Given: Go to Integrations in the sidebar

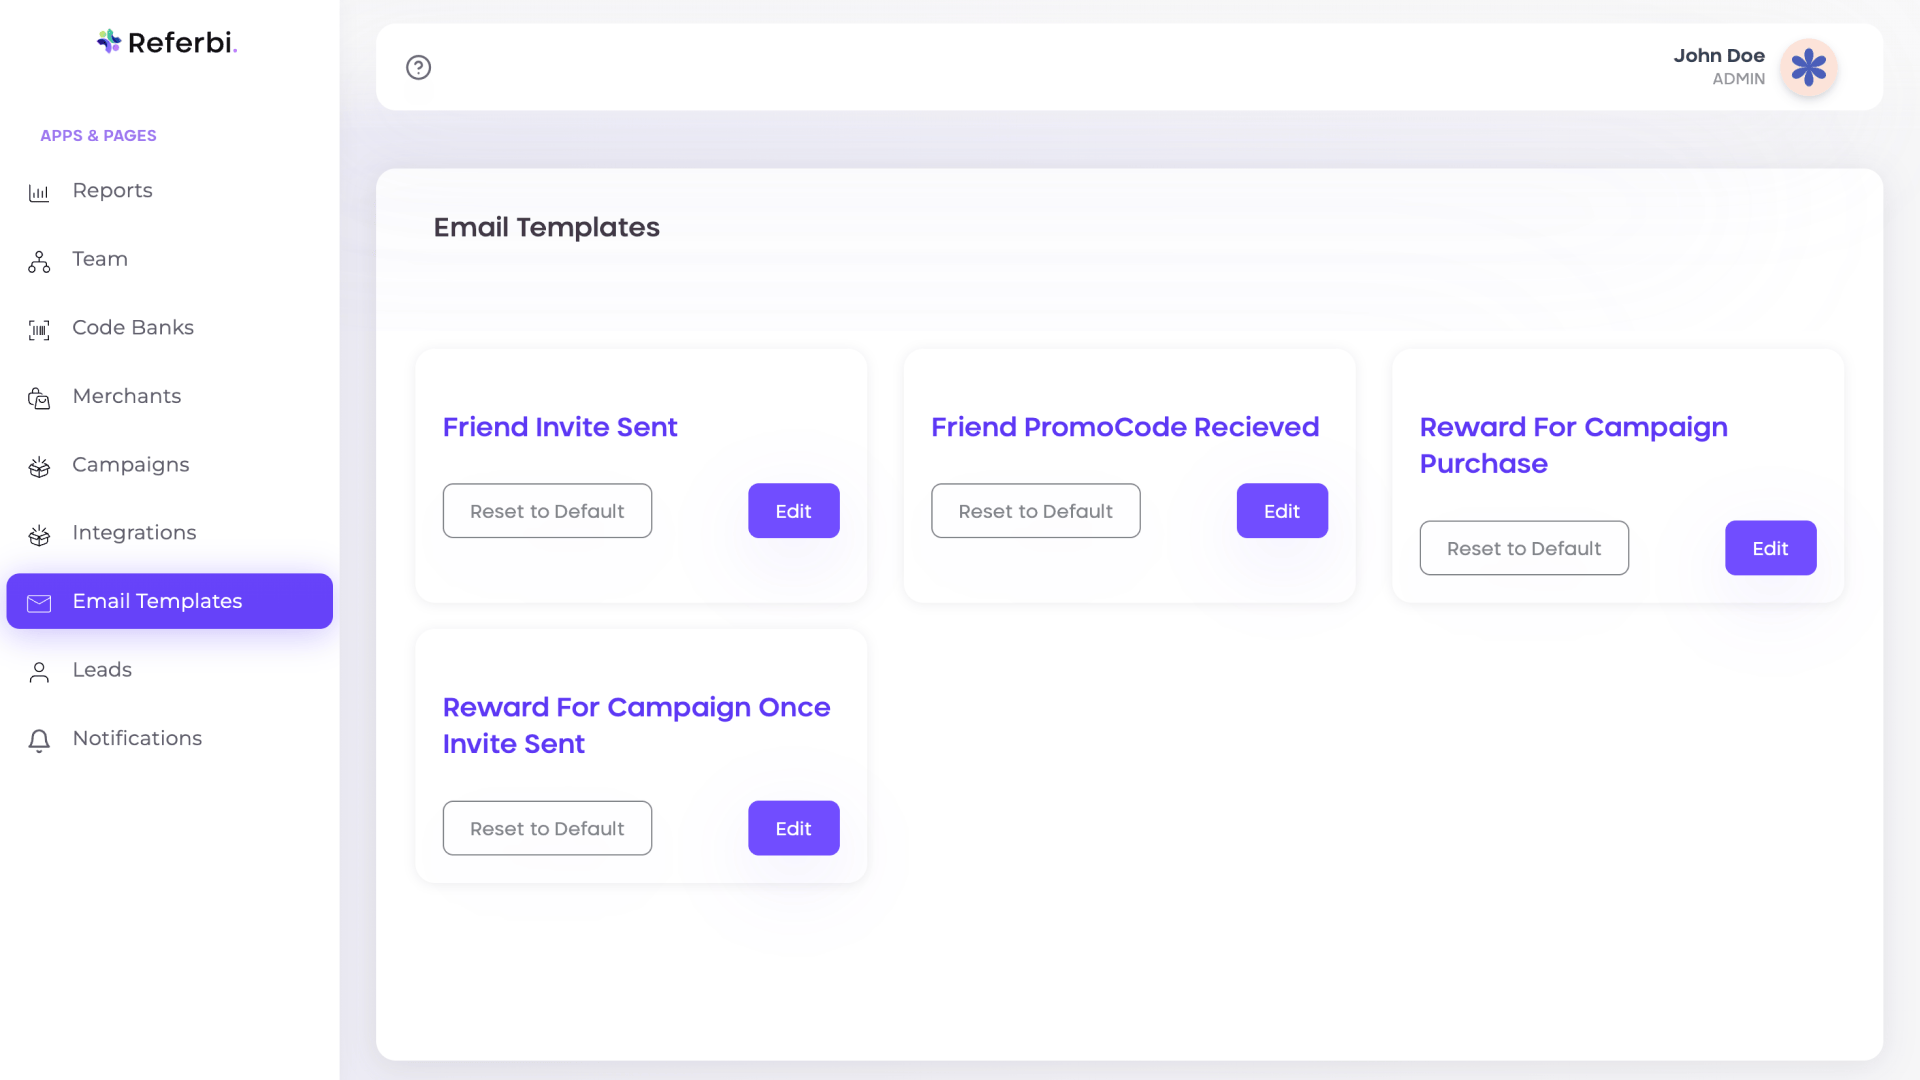Looking at the screenshot, I should click(x=134, y=533).
